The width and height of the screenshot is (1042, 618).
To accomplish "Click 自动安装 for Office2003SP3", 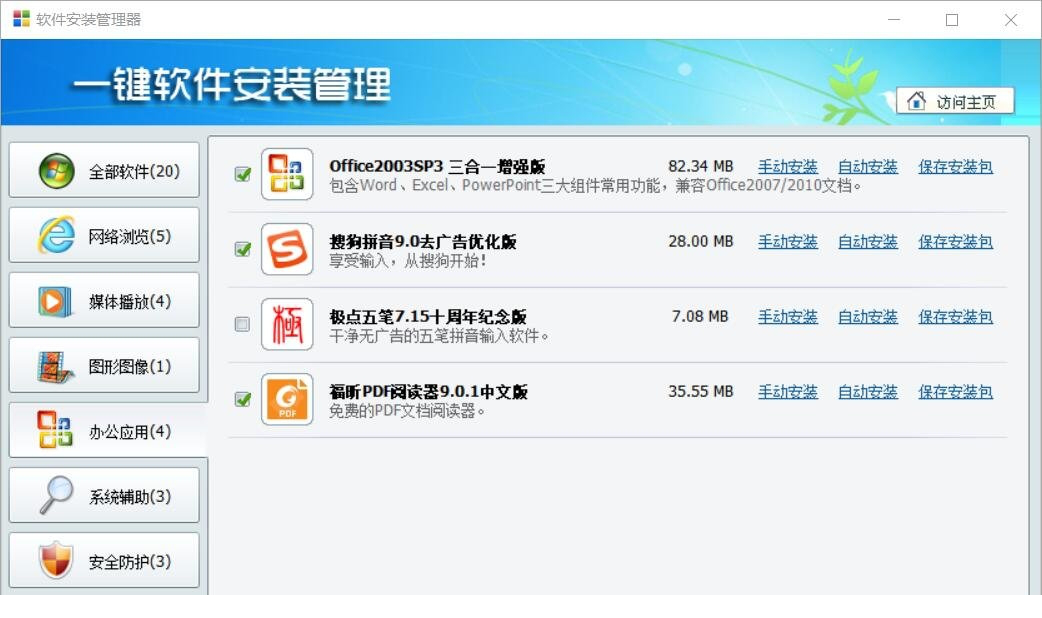I will tap(867, 167).
